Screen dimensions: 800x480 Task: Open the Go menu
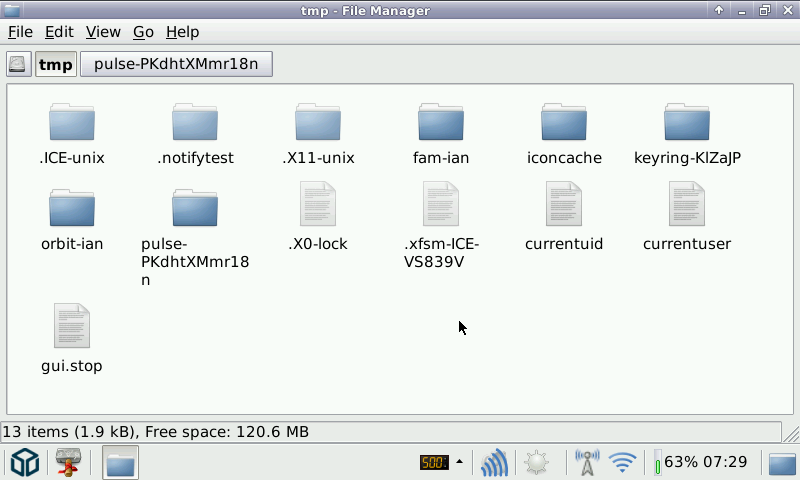coord(143,32)
